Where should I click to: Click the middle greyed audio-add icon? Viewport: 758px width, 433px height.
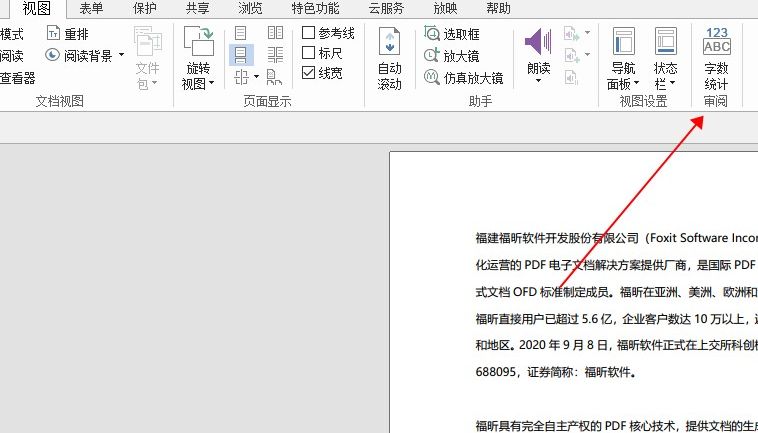click(571, 55)
